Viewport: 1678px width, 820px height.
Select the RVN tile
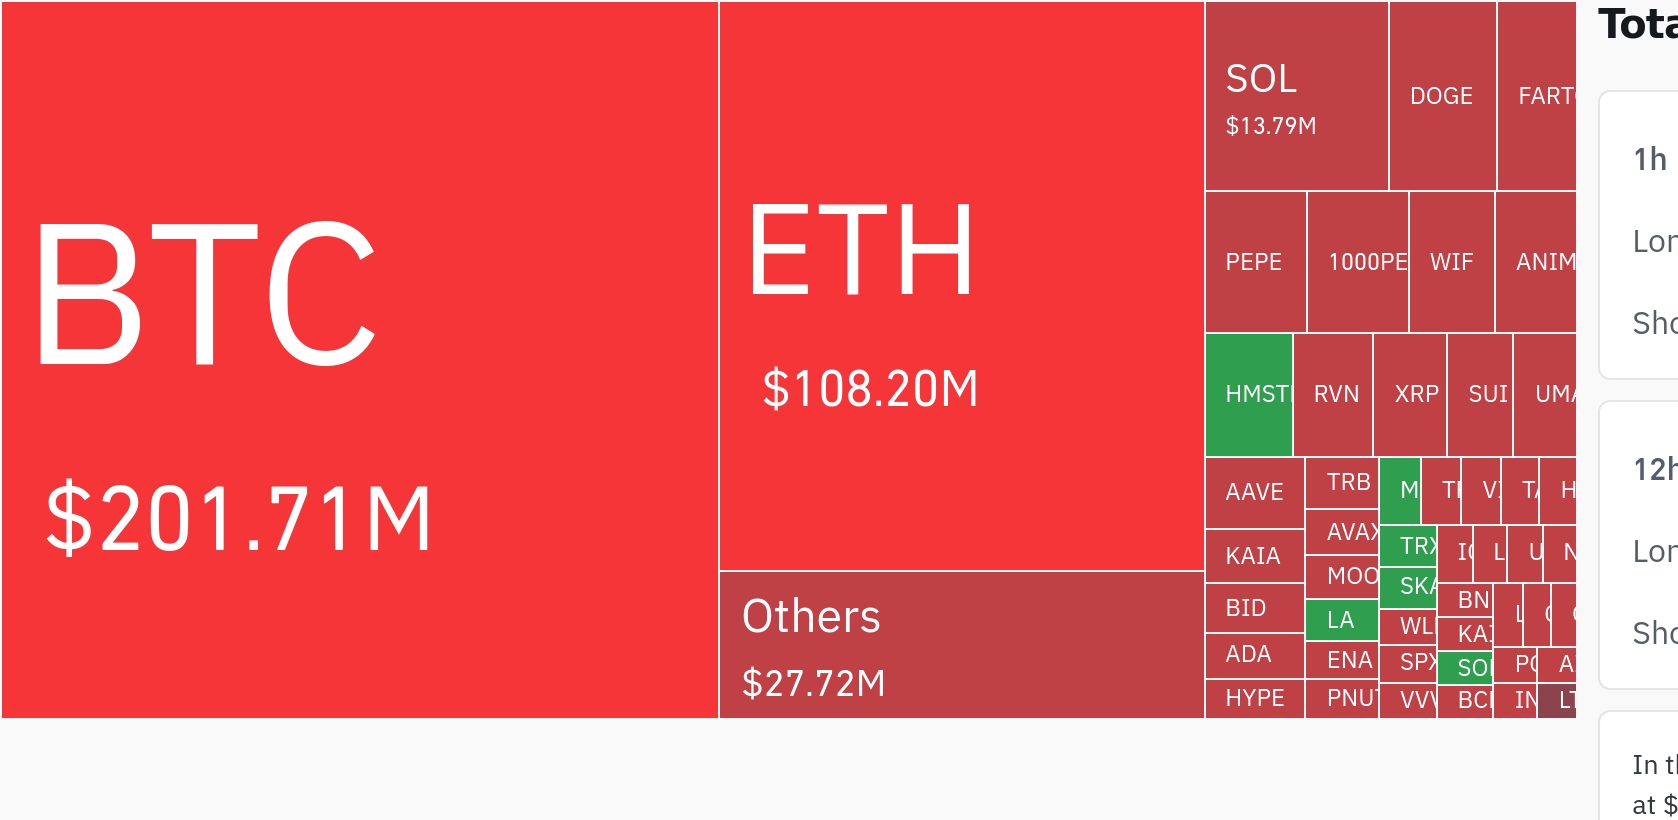click(x=1333, y=395)
